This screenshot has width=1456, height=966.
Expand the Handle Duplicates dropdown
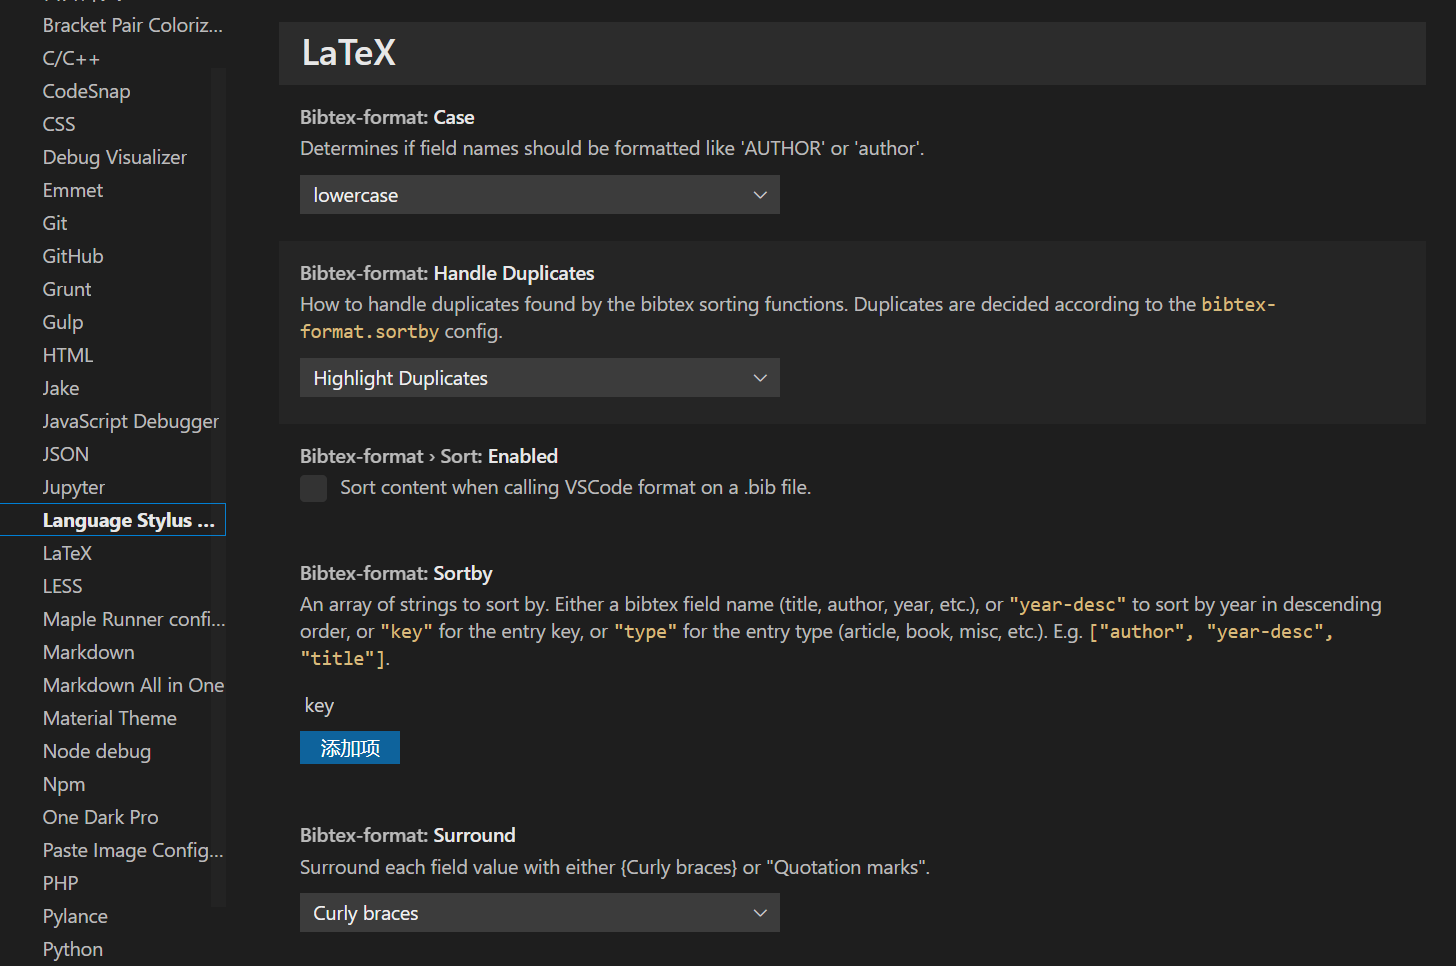tap(539, 378)
